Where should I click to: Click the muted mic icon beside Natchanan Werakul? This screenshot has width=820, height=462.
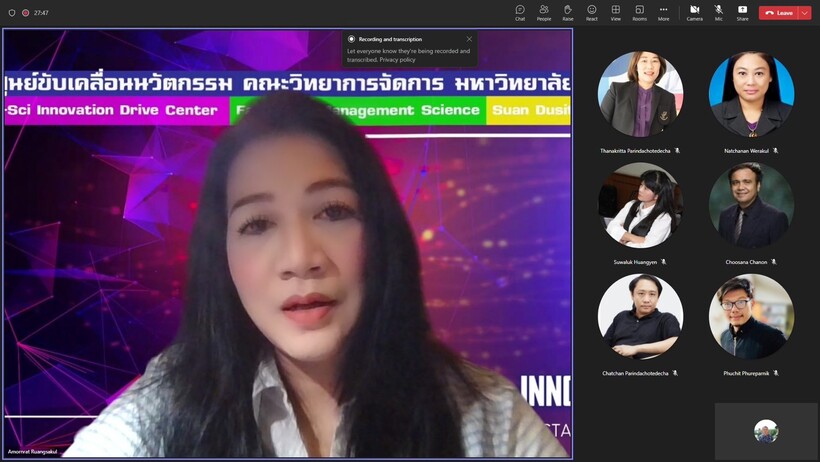(776, 151)
